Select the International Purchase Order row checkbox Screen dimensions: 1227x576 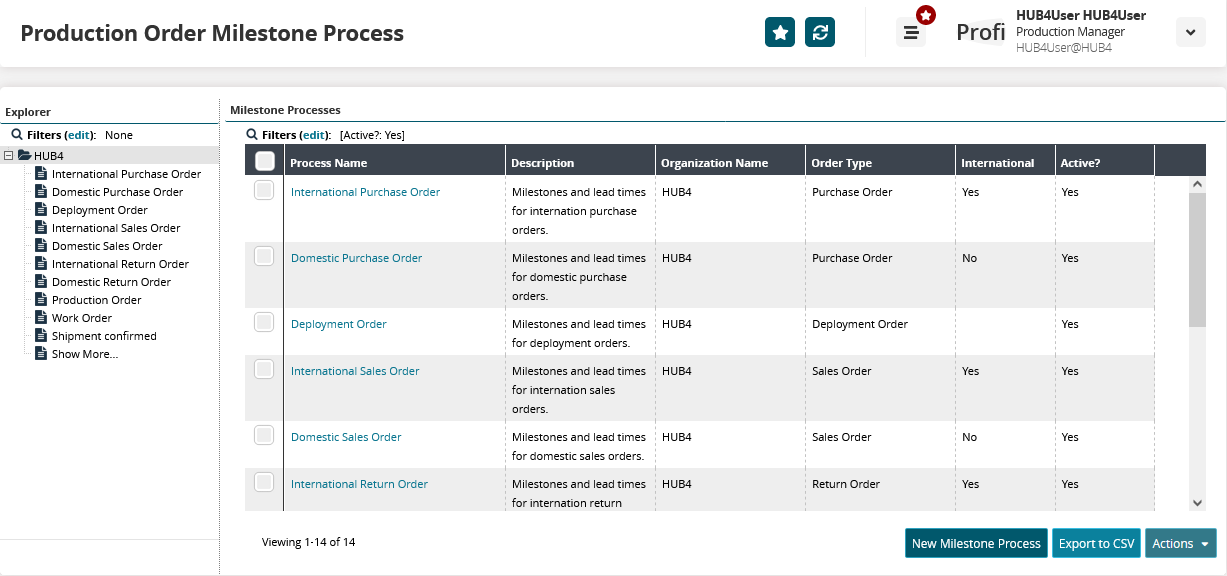[264, 190]
